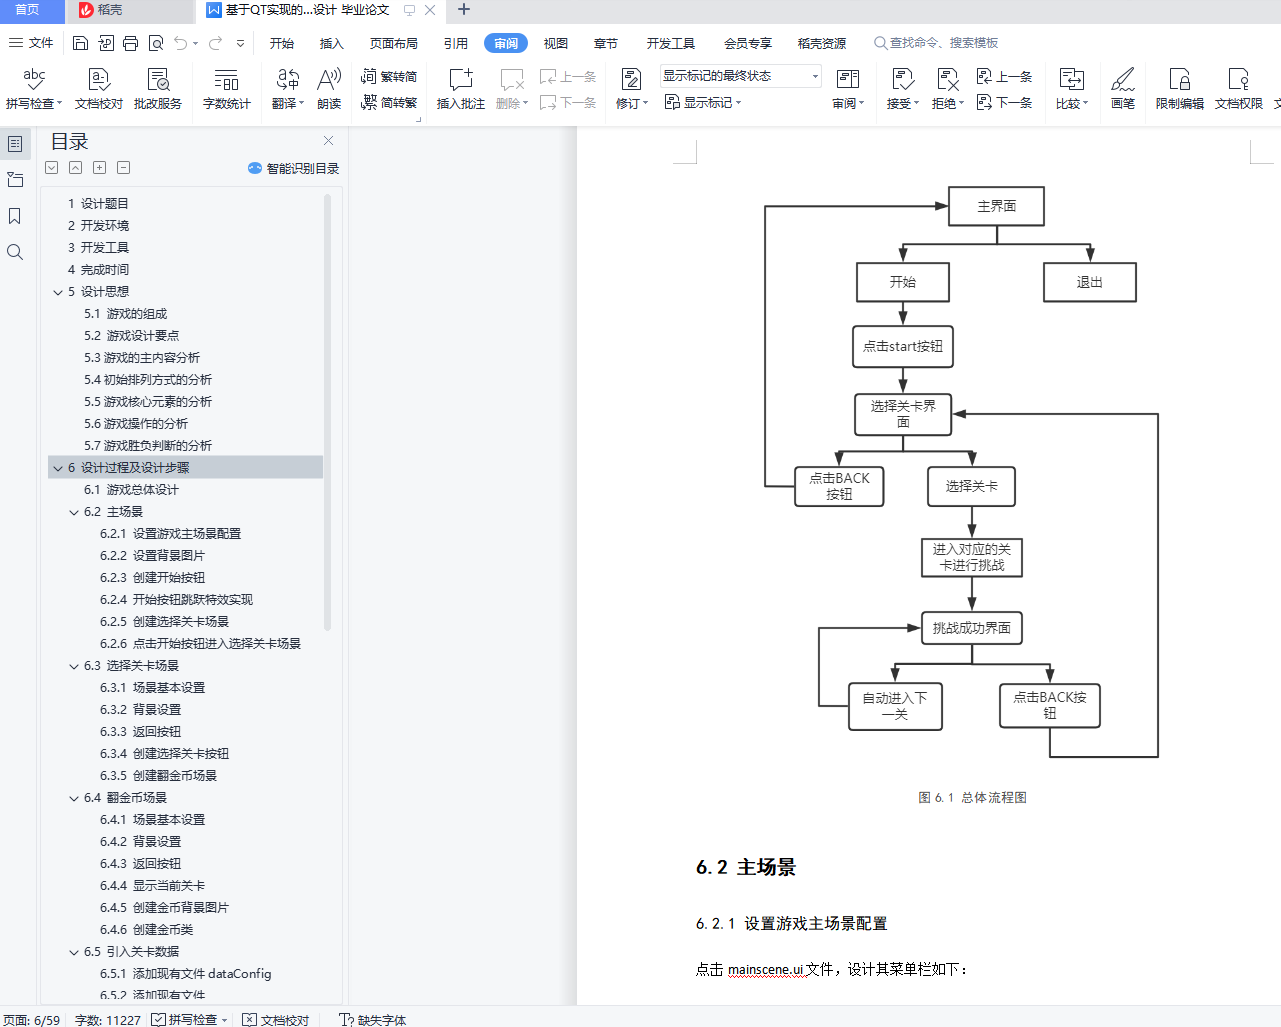Open 字数统计 word count tool

pyautogui.click(x=225, y=88)
